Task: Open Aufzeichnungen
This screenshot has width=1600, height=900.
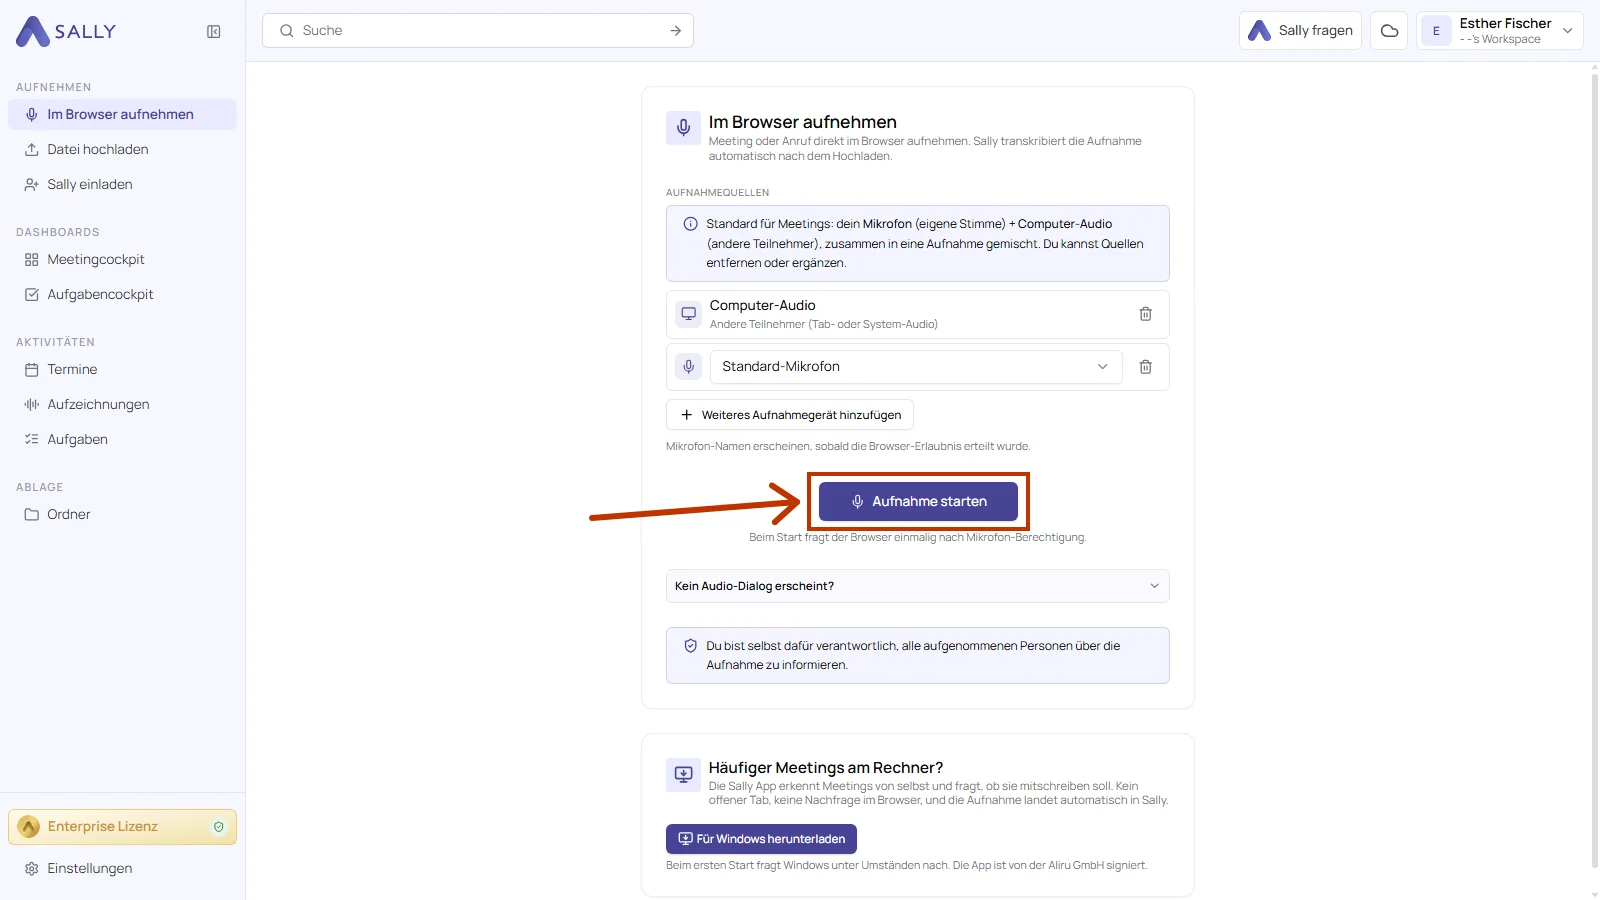Action: point(122,404)
